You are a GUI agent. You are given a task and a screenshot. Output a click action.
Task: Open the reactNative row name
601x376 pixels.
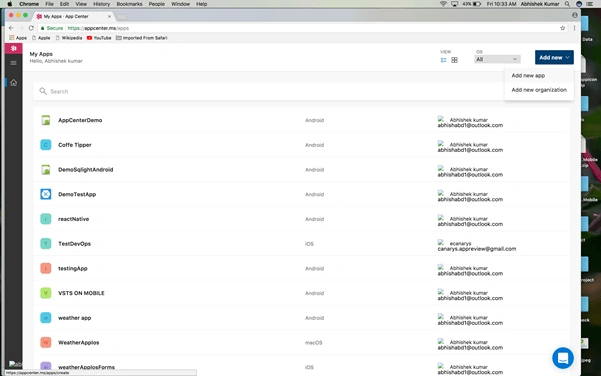coord(74,219)
